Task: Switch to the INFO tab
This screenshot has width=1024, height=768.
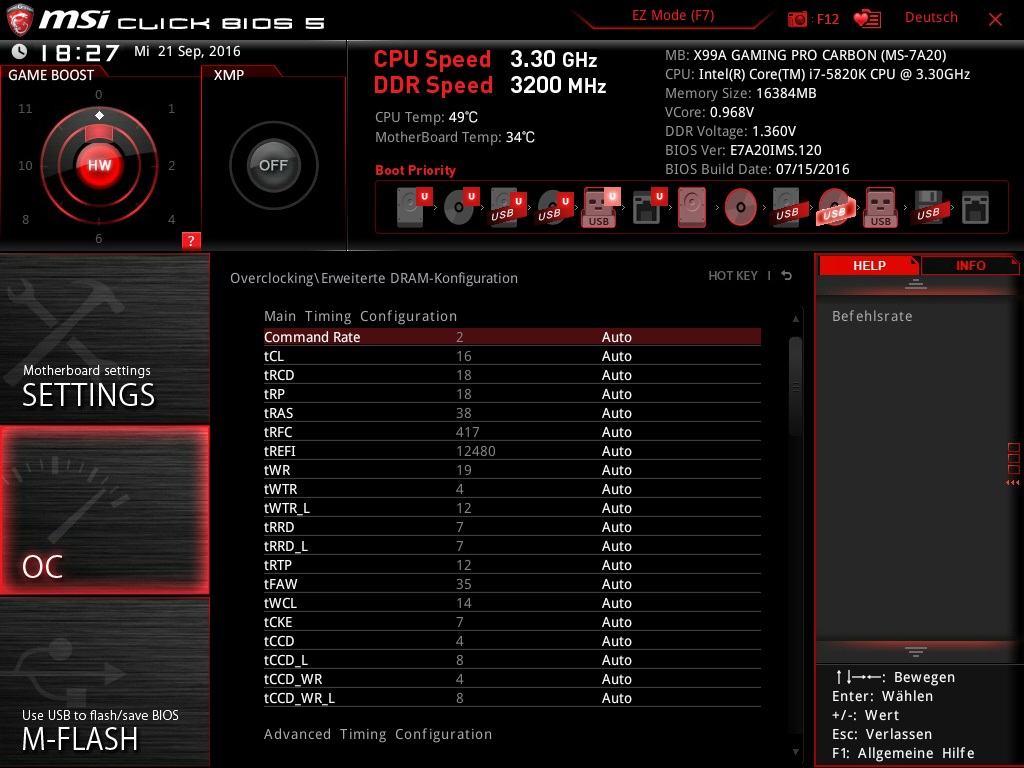Action: pyautogui.click(x=970, y=265)
